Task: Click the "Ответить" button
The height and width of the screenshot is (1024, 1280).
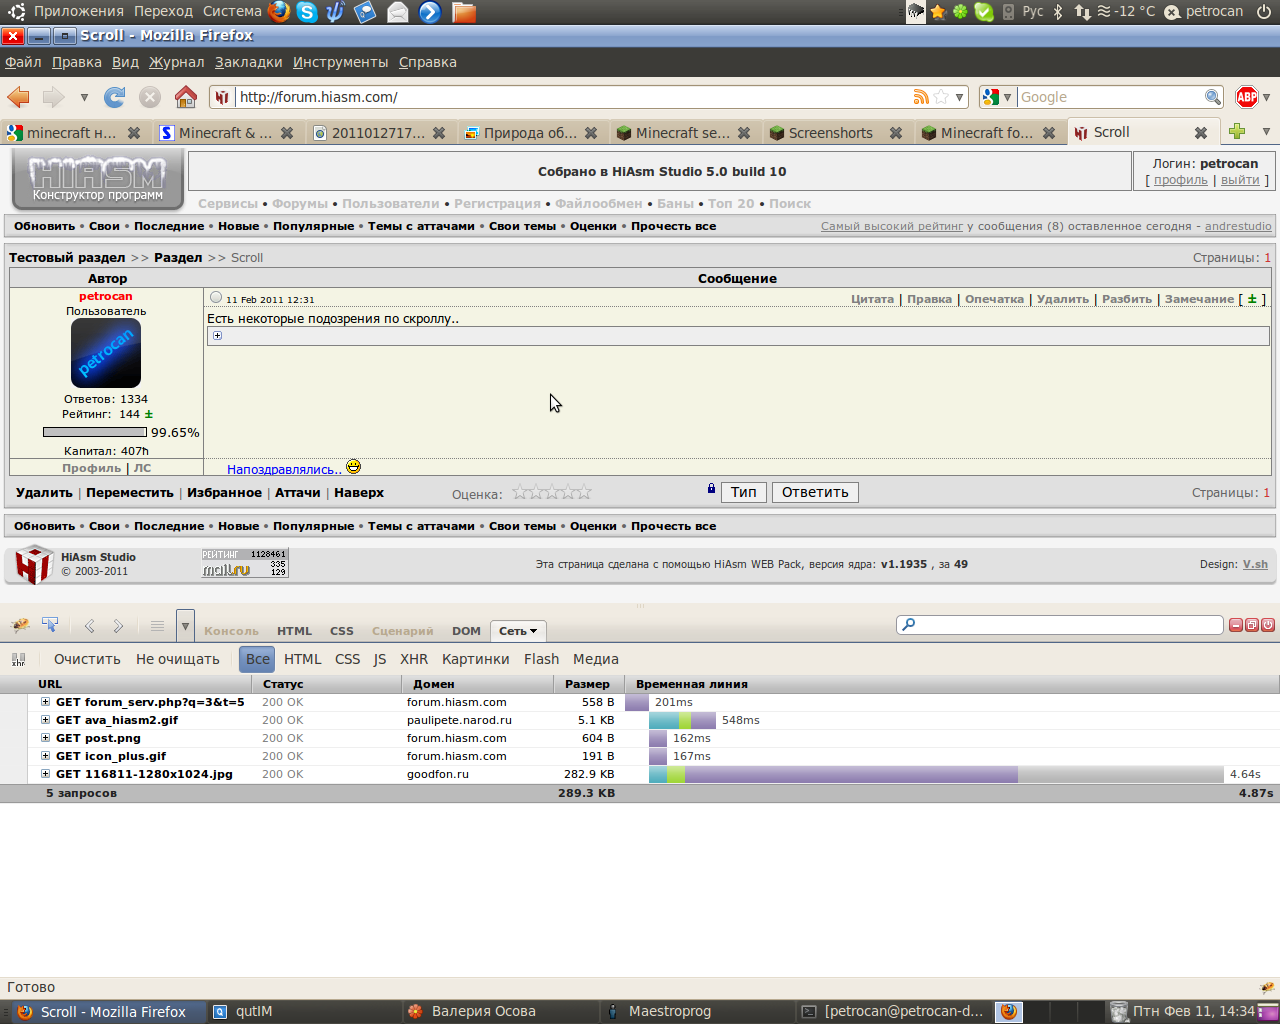Action: coord(814,492)
